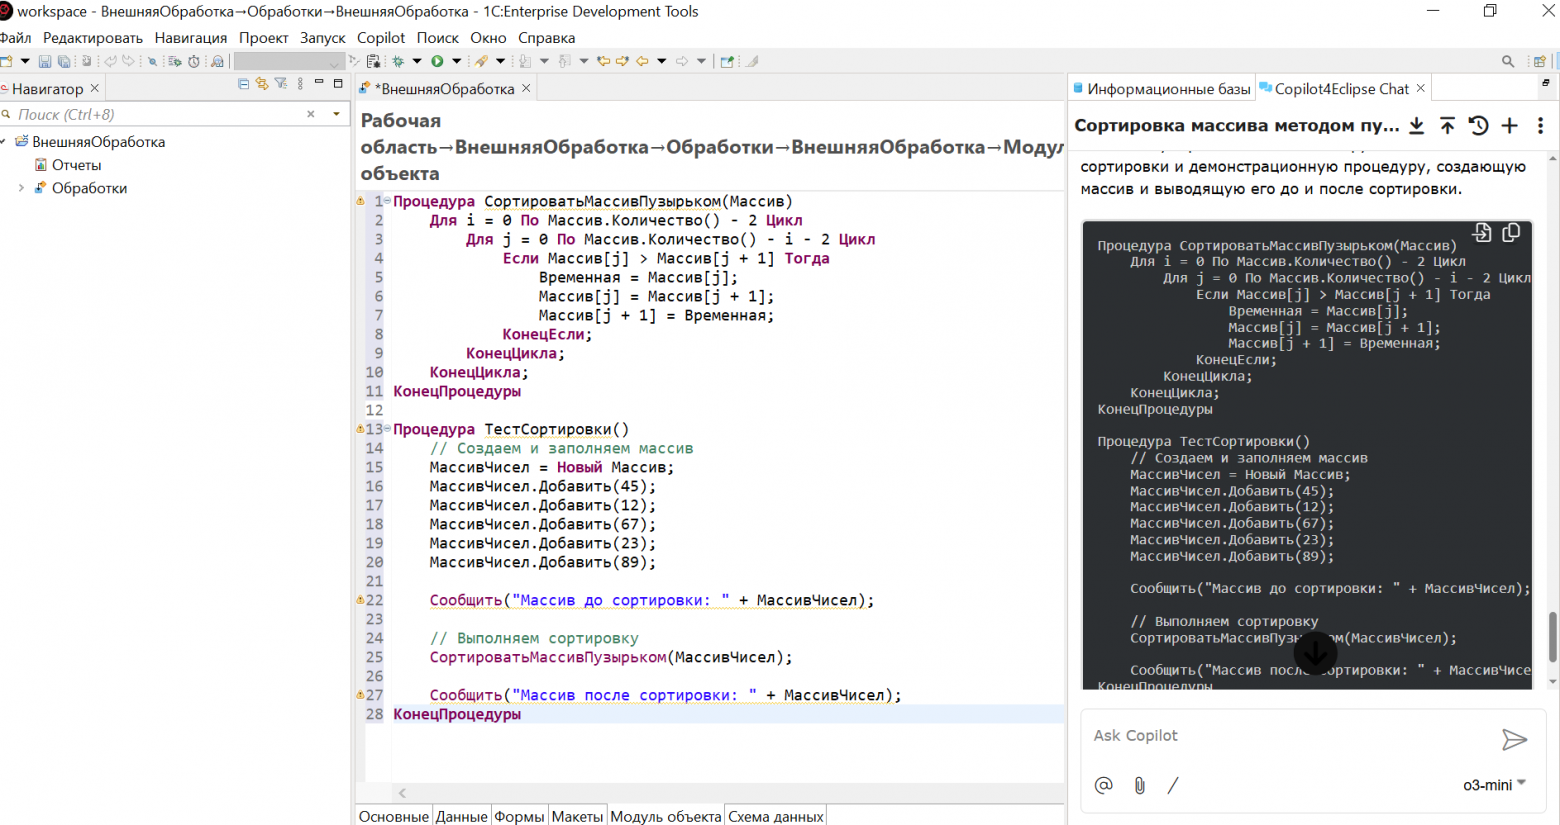Screen dimensions: 1560x825
Task: Download the current chat conversation
Action: point(1417,125)
